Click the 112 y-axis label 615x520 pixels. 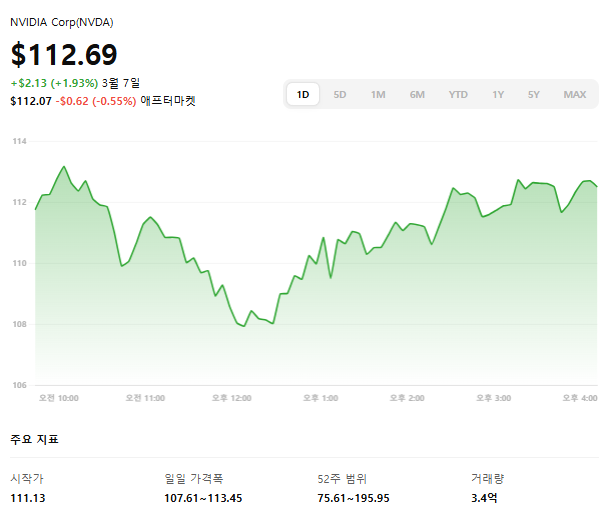pos(19,202)
